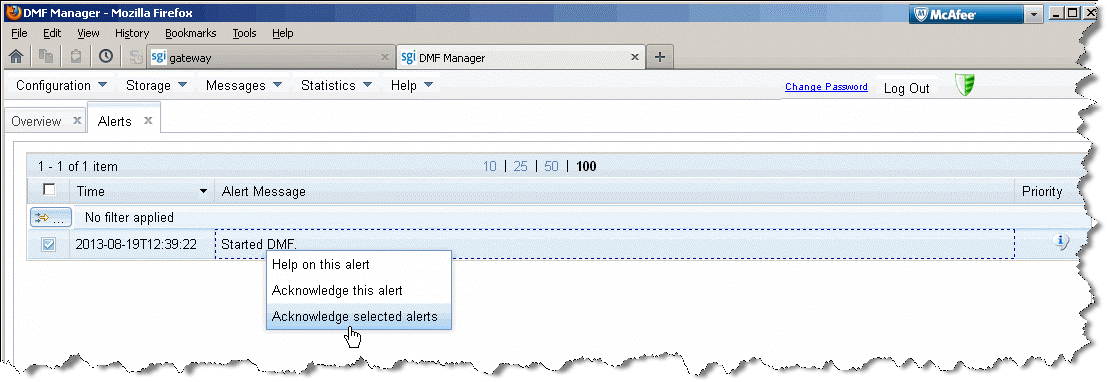Expand the Messages dropdown menu
This screenshot has width=1107, height=382.
point(244,85)
